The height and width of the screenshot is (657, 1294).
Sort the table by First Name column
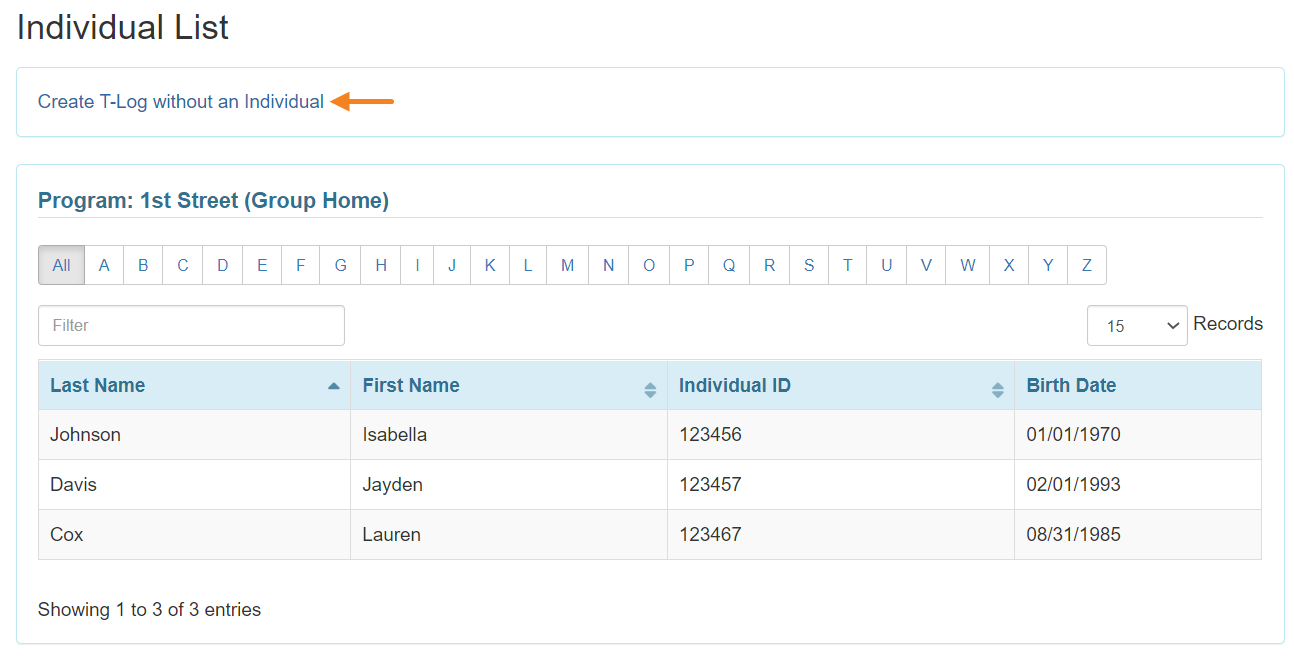411,385
